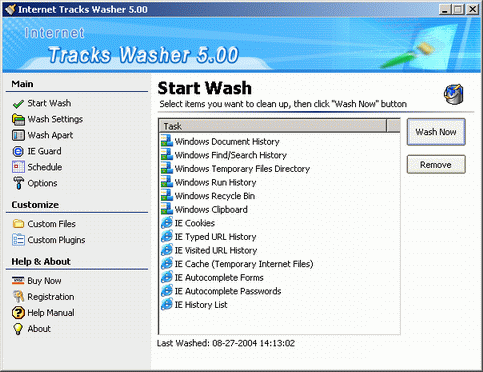Select the IE Typed URL History text
Viewport: 483px width, 372px height.
tap(215, 237)
